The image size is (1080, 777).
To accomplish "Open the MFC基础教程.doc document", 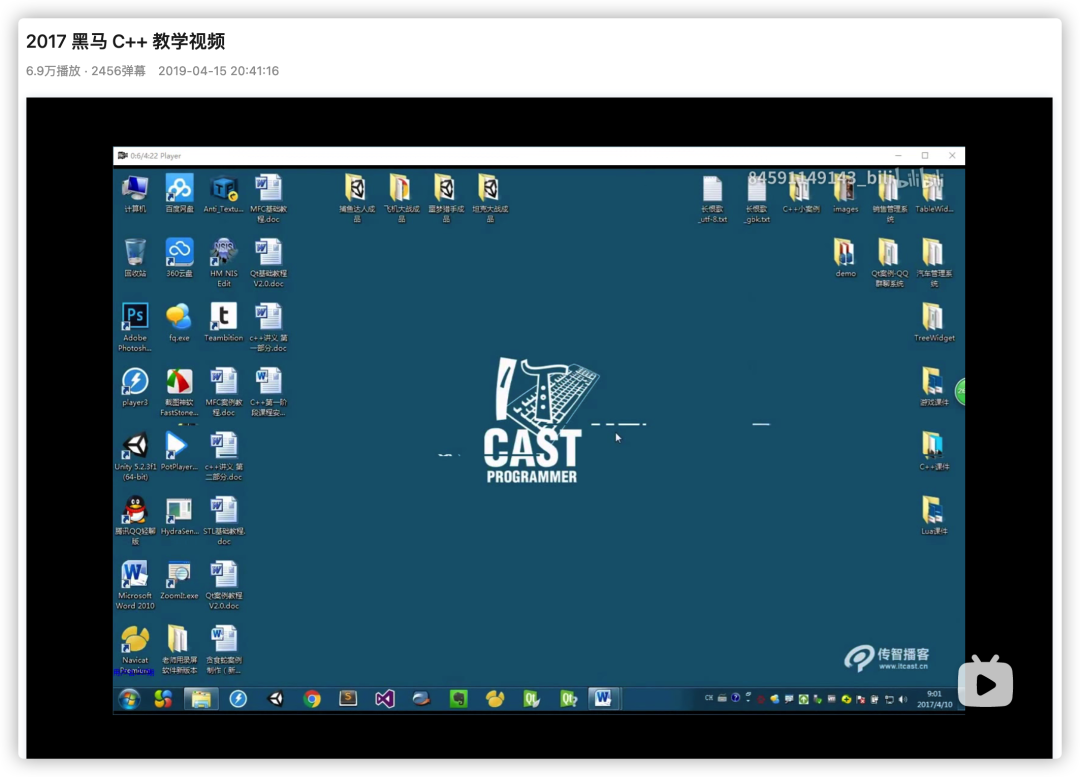I will (x=268, y=190).
